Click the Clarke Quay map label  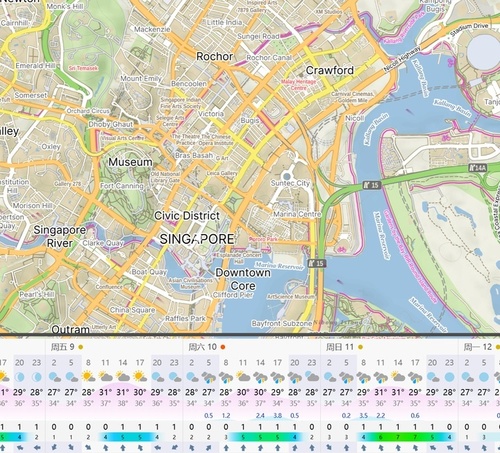coord(103,243)
